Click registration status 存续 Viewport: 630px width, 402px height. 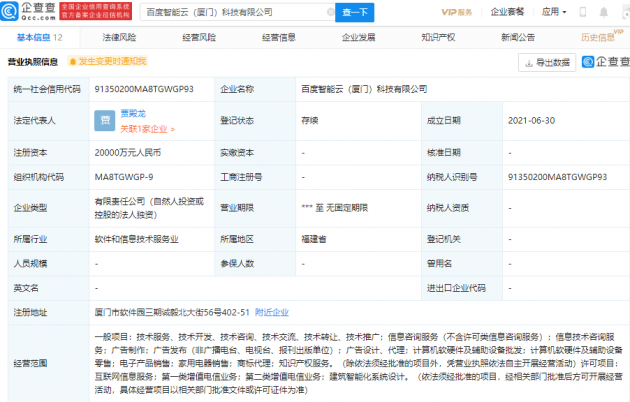point(310,120)
